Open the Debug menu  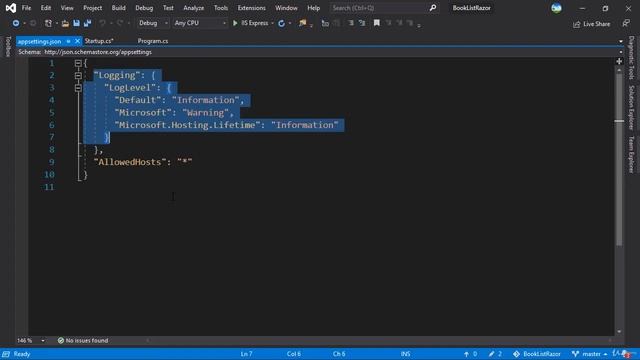tap(144, 8)
